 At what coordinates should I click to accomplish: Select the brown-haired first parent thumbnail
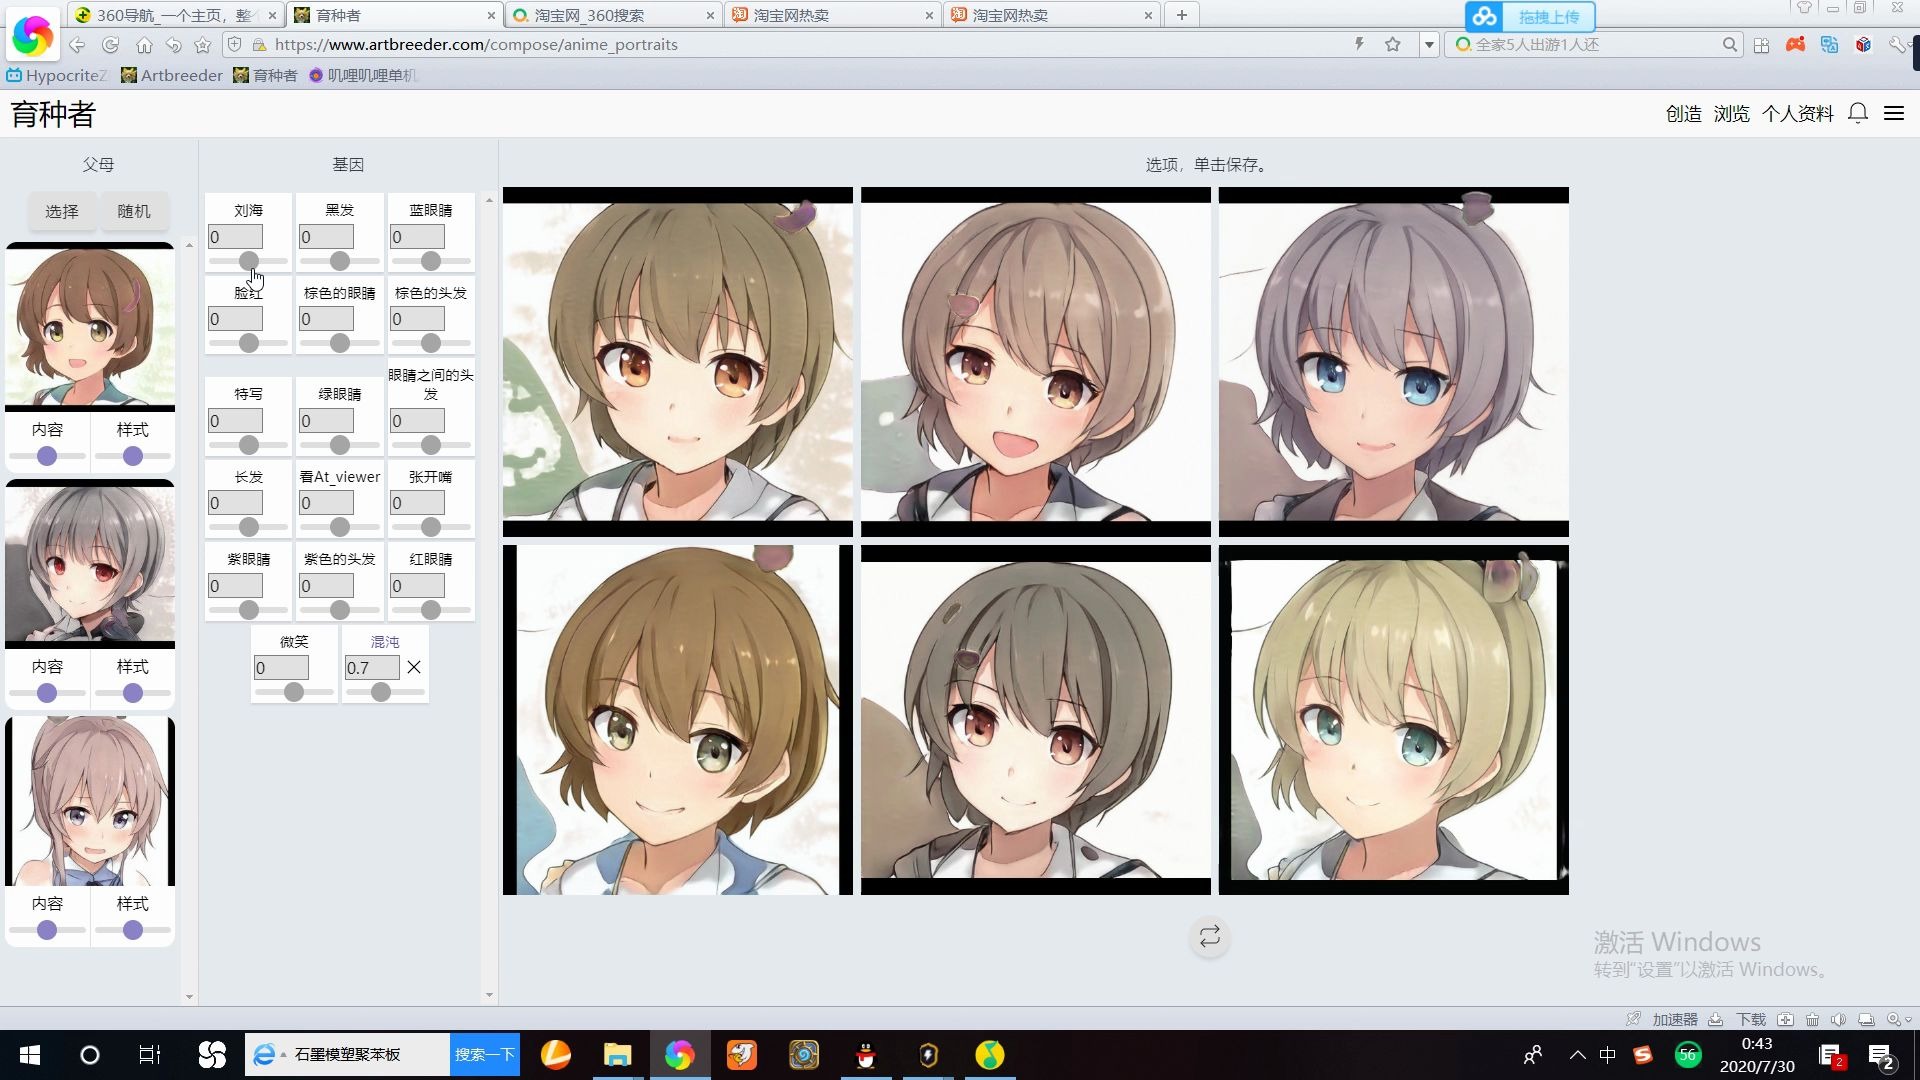[90, 327]
